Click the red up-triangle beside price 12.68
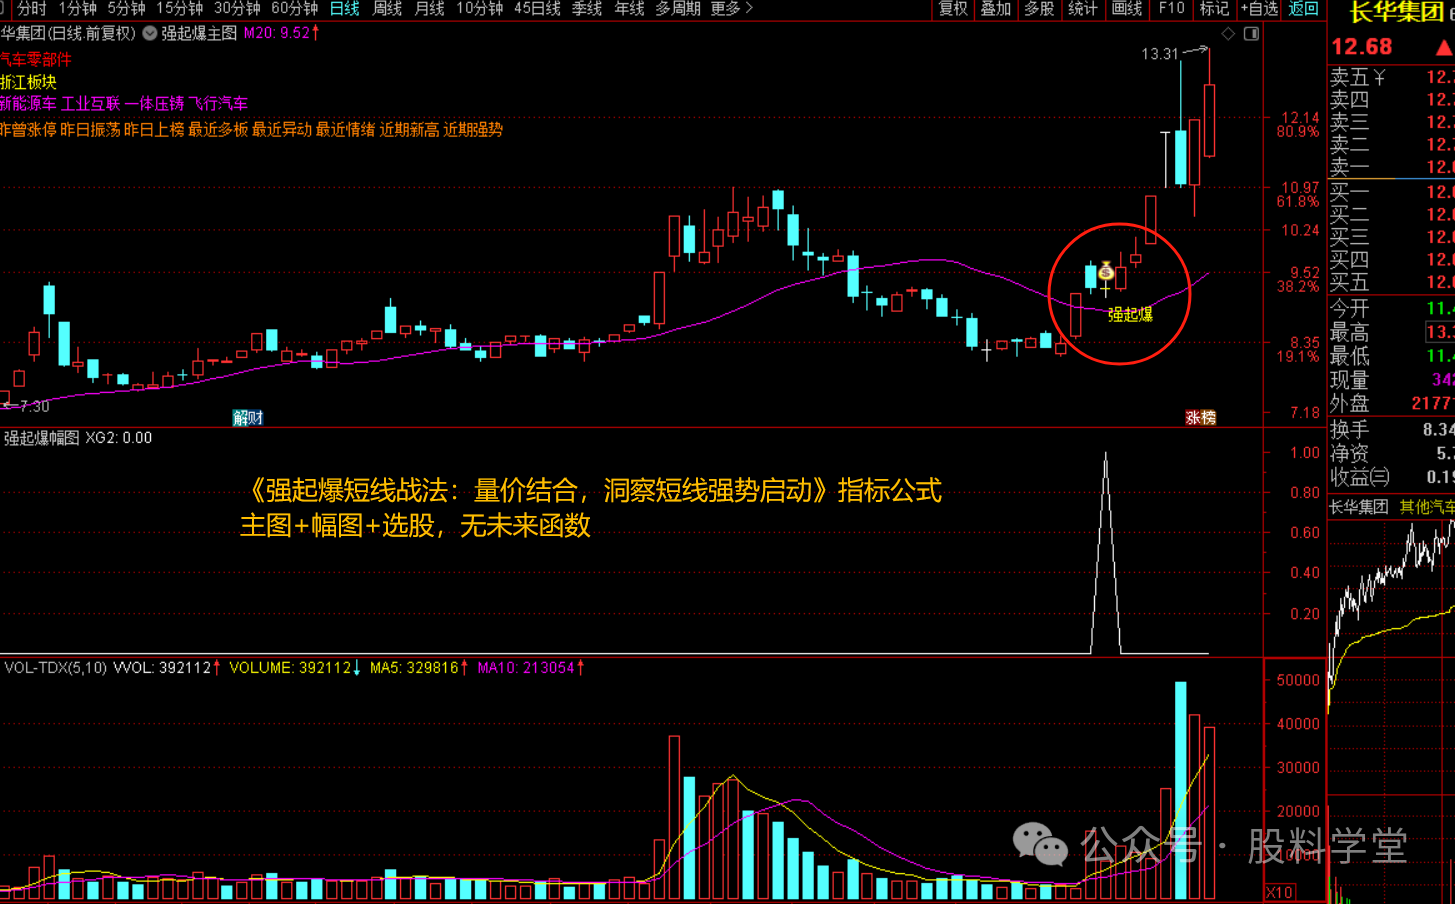Screen dimensions: 1455x904 tap(1444, 48)
